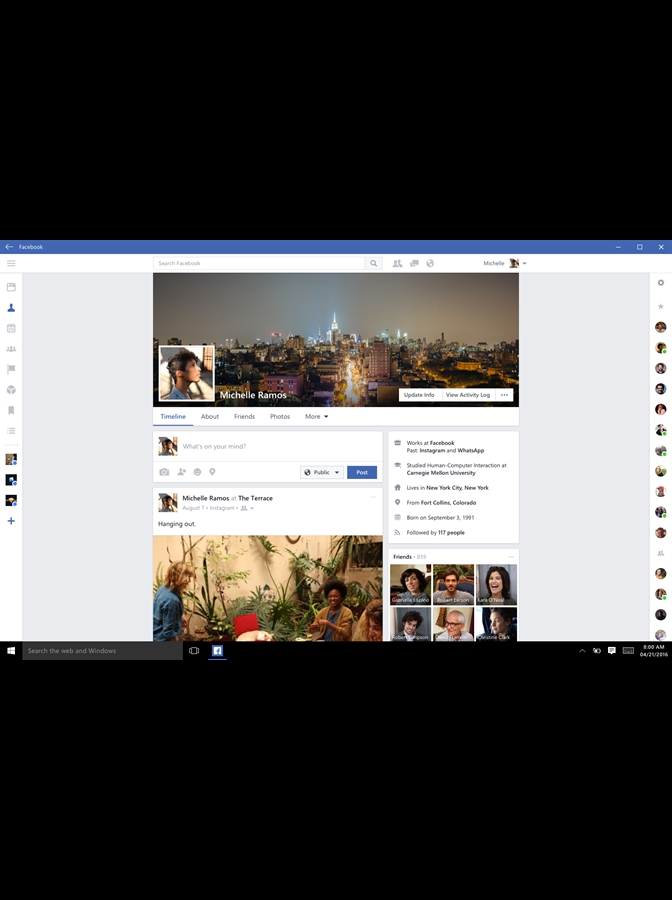Screen dimensions: 672x900
Task: Open friend requests icon in the top bar
Action: pyautogui.click(x=397, y=263)
